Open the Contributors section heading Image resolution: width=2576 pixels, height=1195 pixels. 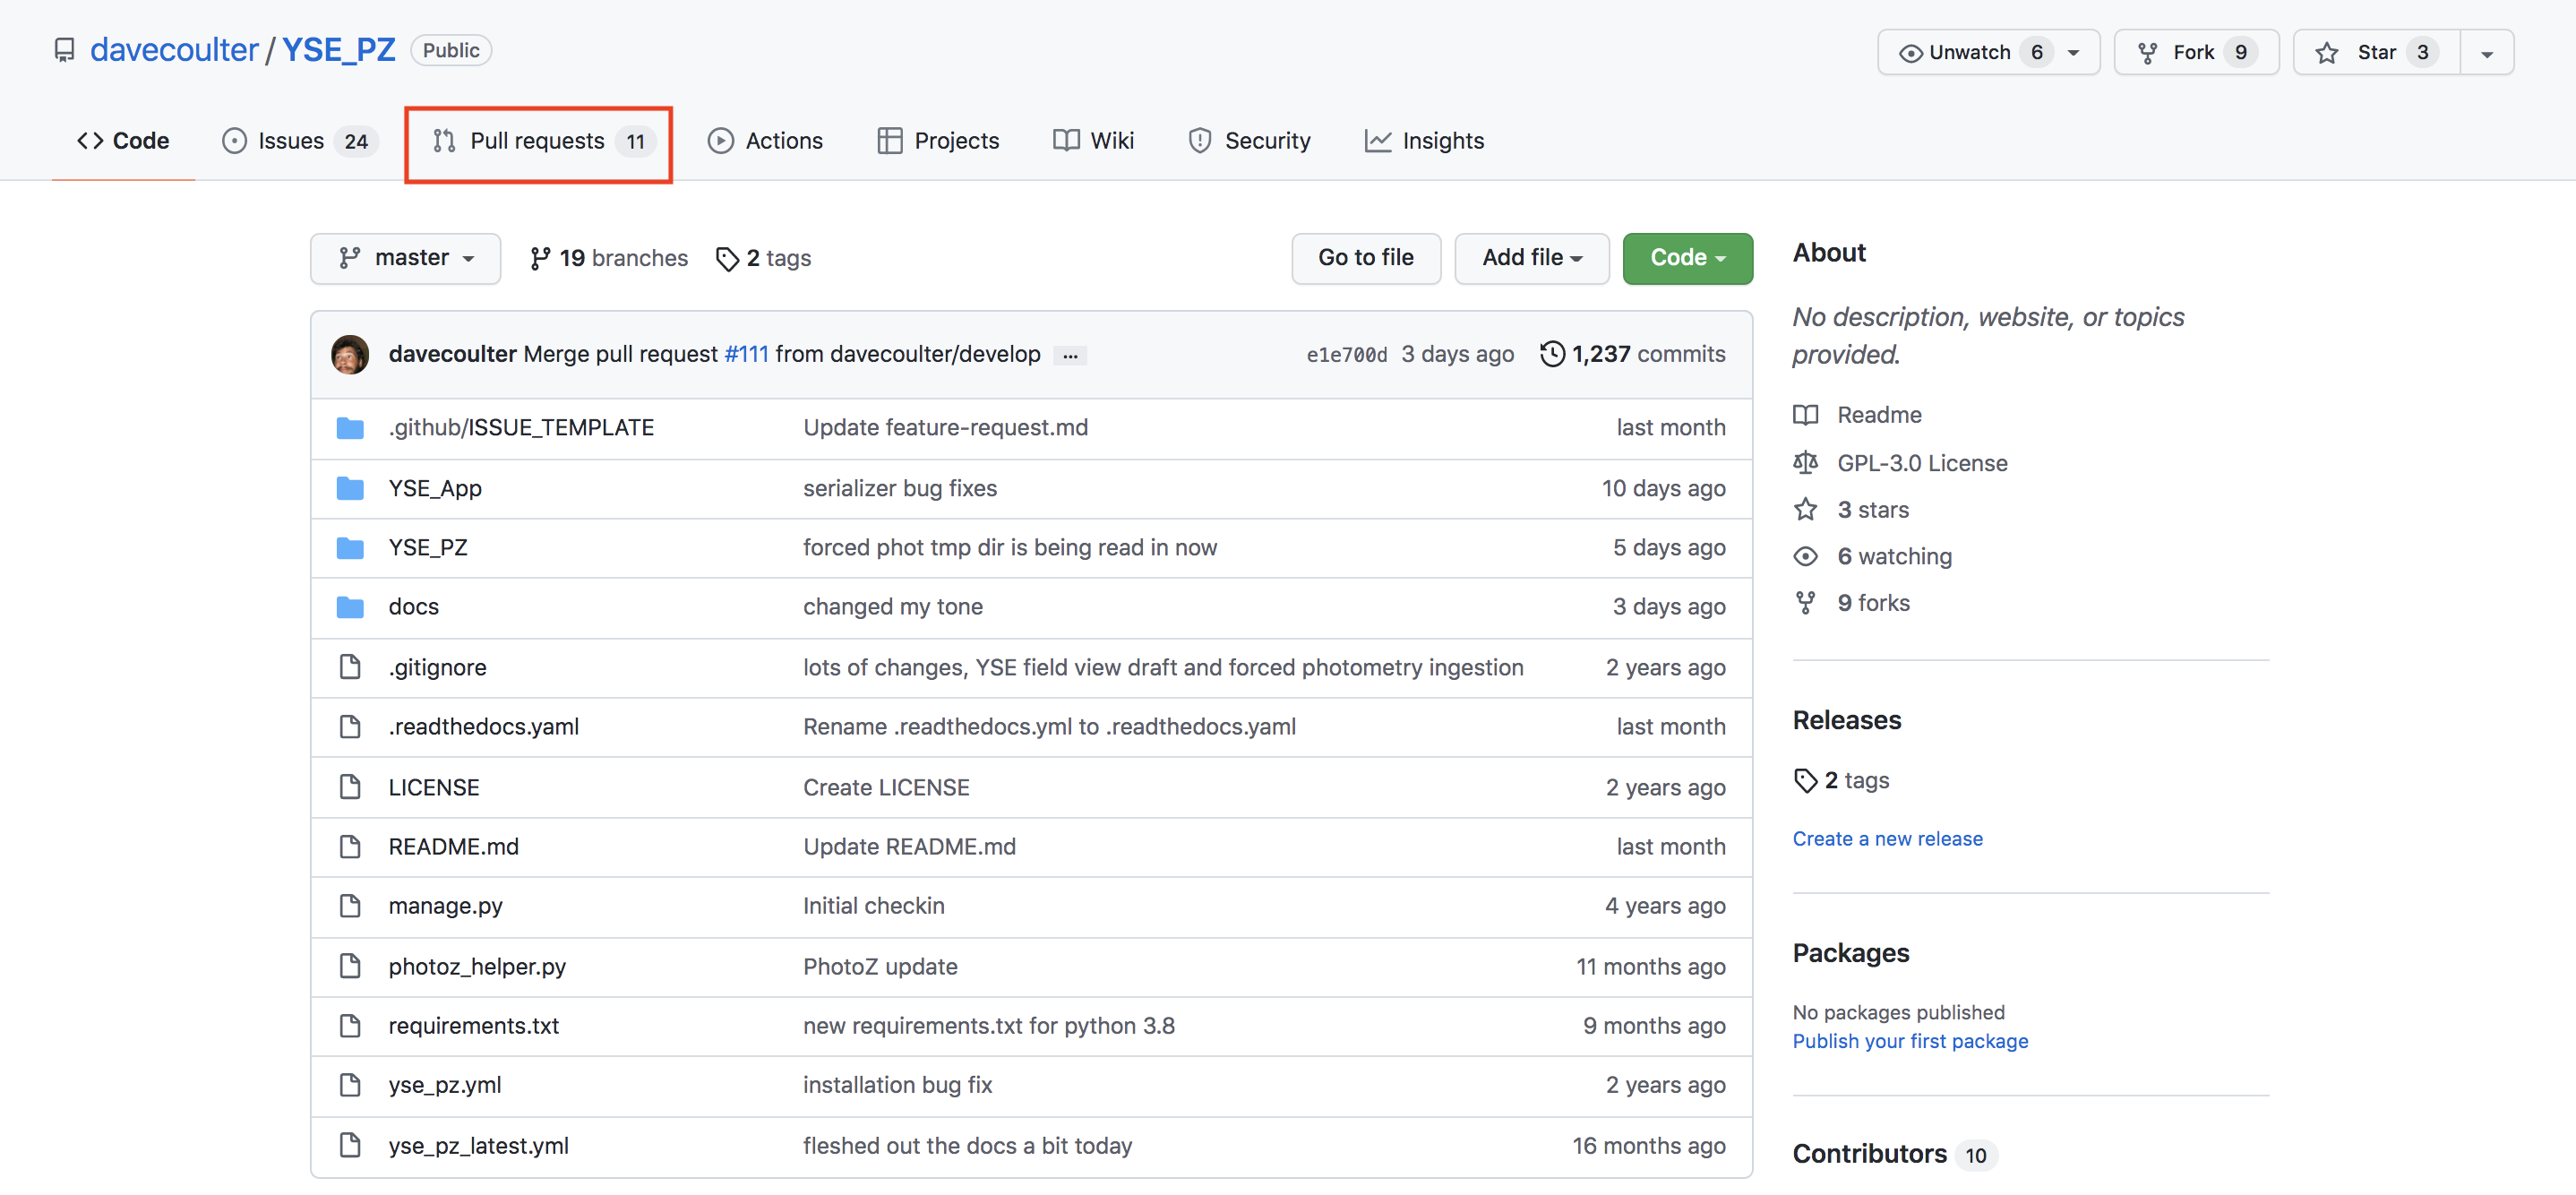[x=1869, y=1154]
